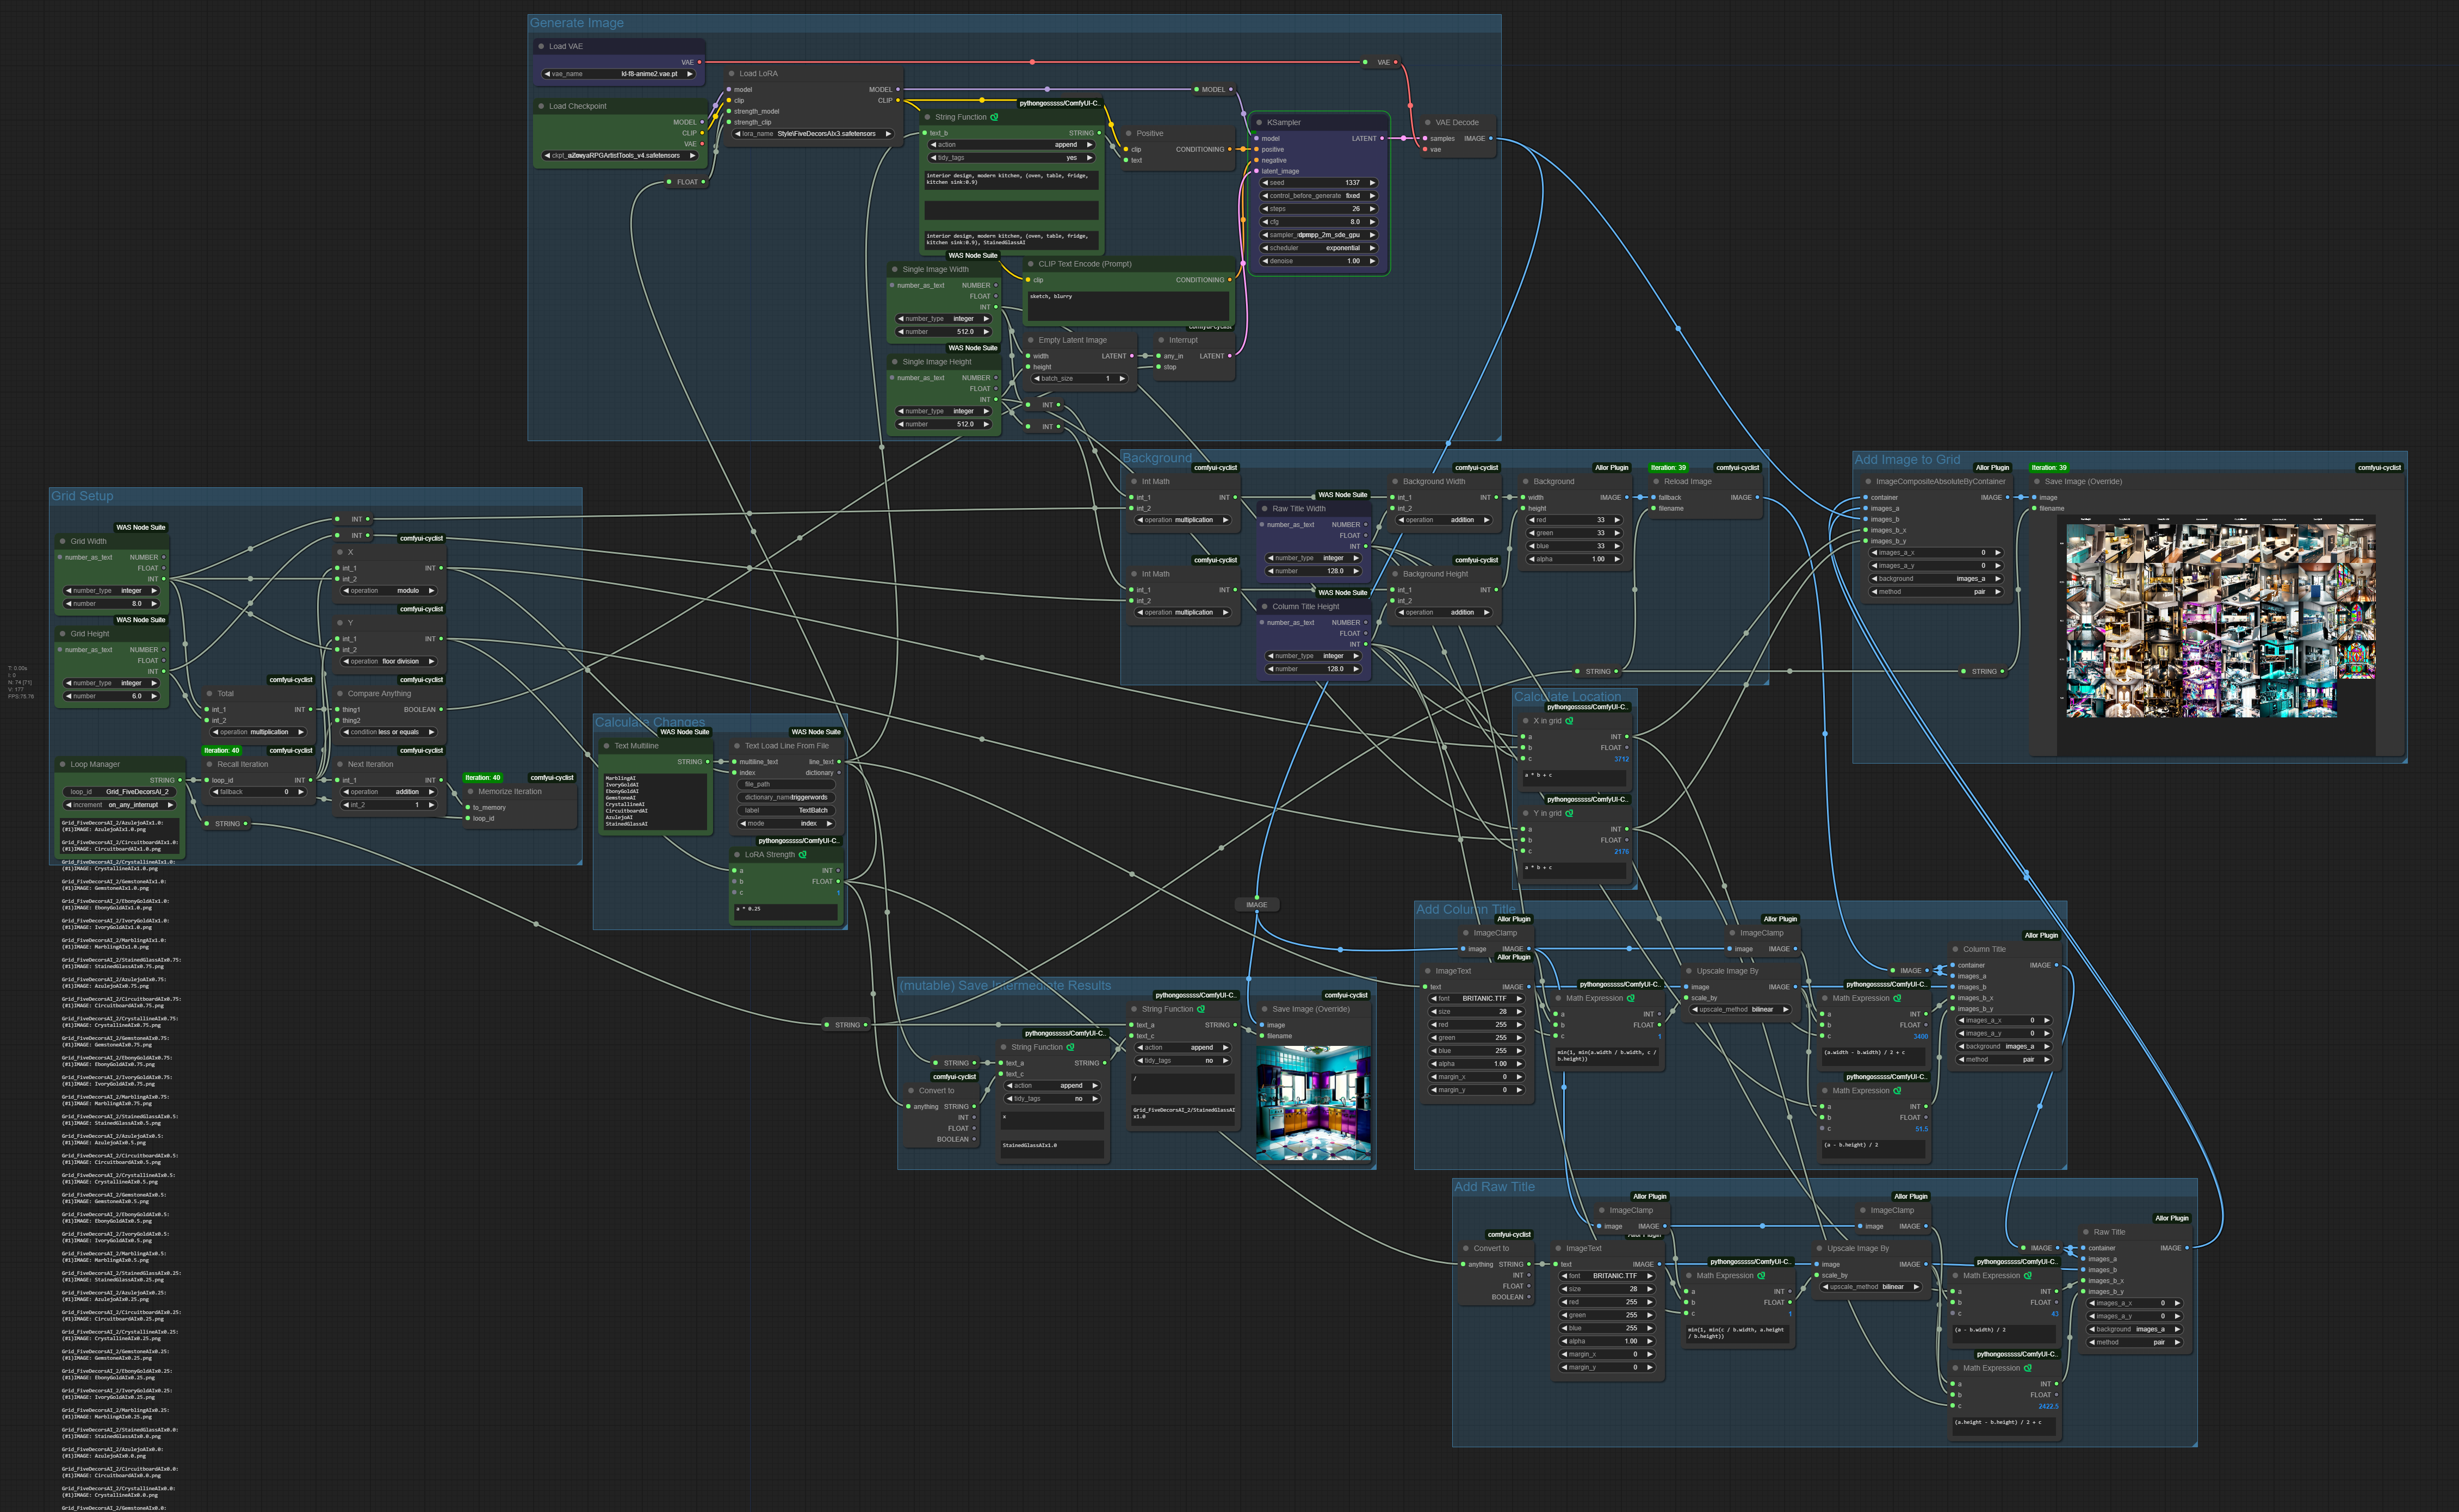Collapse the Compare Anything node via its dot
The image size is (2459, 1512).
pos(340,694)
